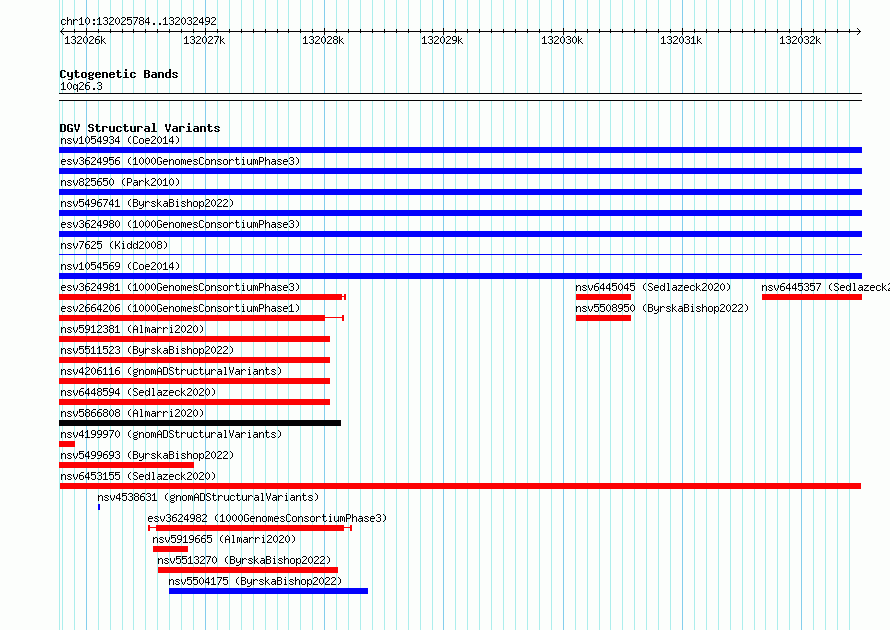Open nsv4206116 (gnomADStructuralVariants) label
The height and width of the screenshot is (630, 890).
[171, 371]
